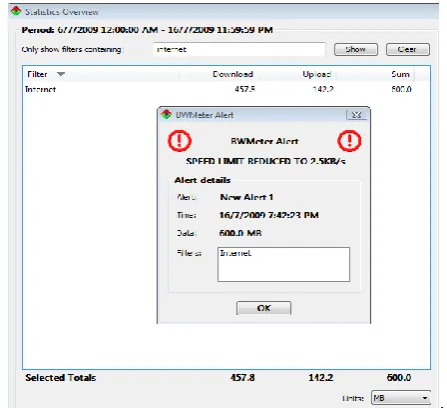This screenshot has height=408, width=447.
Task: Click the BWMeter icon in the alert title bar
Action: (x=166, y=115)
